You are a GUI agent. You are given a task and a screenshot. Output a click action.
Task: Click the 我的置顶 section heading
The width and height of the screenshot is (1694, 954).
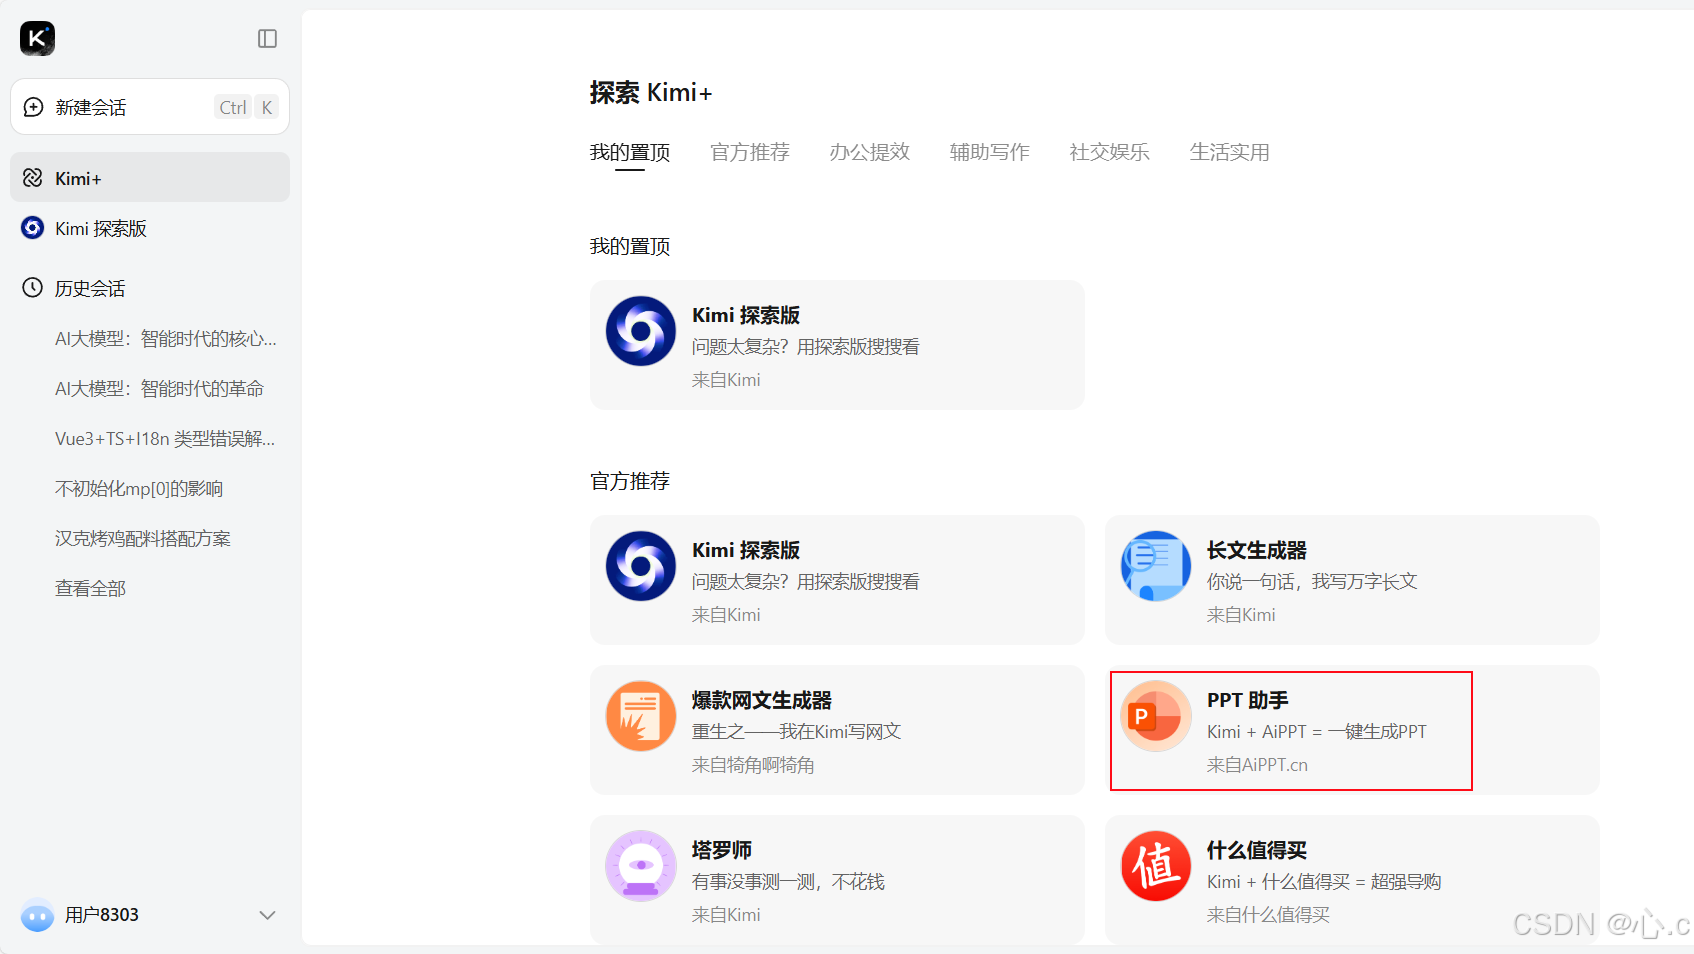(x=630, y=246)
